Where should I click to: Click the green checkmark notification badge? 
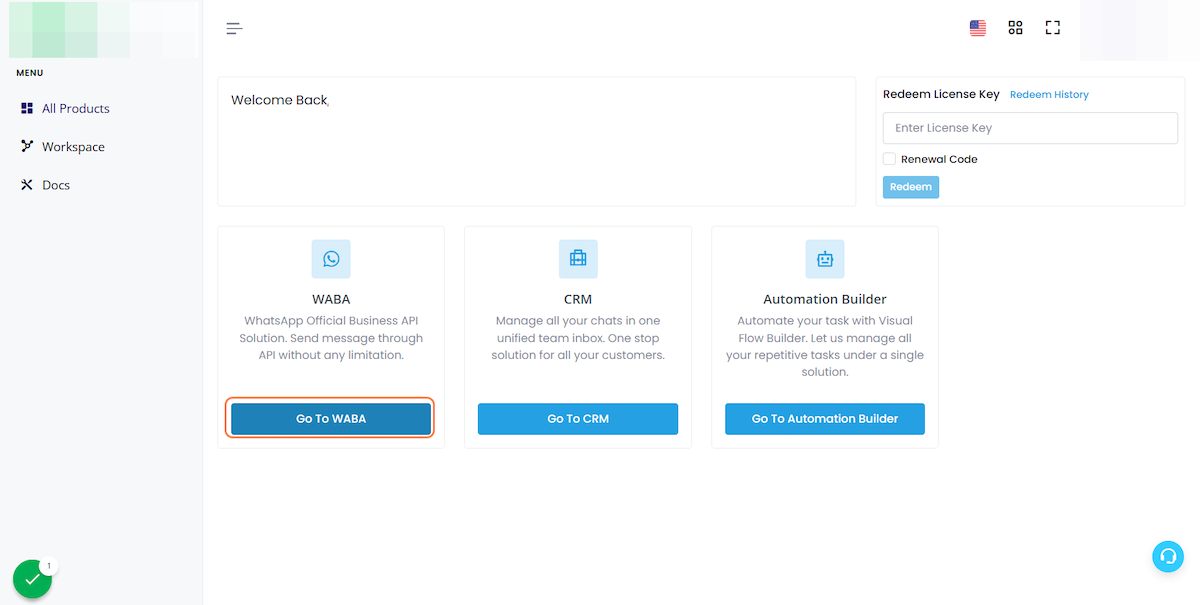point(32,579)
